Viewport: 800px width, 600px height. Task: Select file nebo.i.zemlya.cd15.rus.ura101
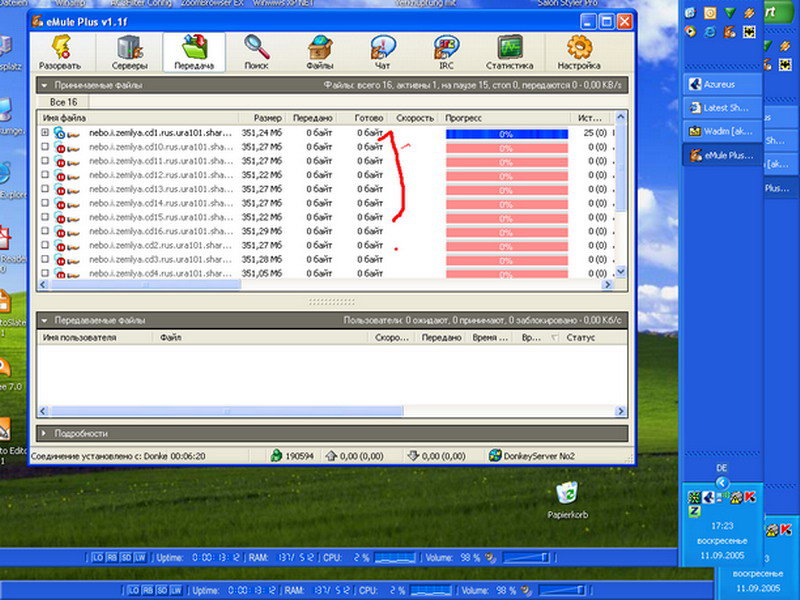pos(160,217)
